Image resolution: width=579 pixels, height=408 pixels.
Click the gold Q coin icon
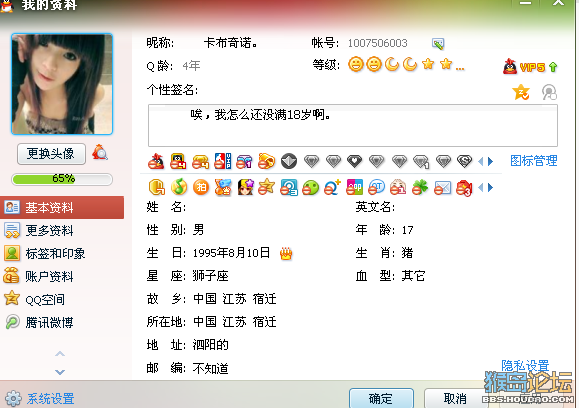pyautogui.click(x=157, y=188)
